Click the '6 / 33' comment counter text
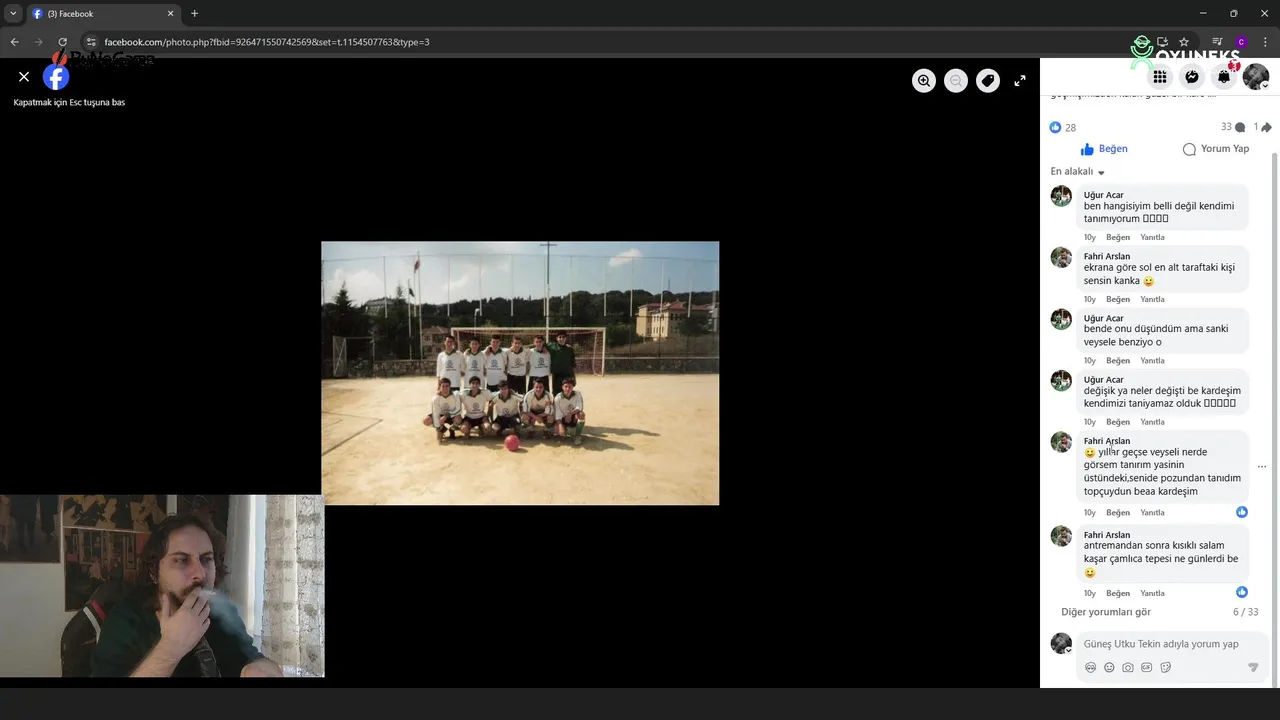The width and height of the screenshot is (1280, 720). tap(1246, 612)
